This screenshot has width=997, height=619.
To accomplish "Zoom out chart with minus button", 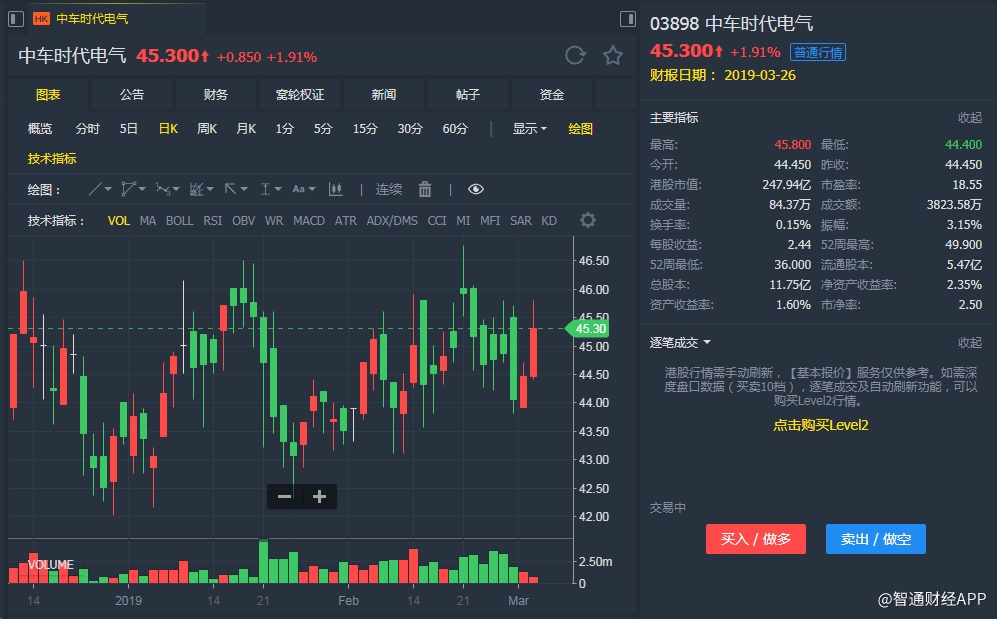I will (284, 496).
